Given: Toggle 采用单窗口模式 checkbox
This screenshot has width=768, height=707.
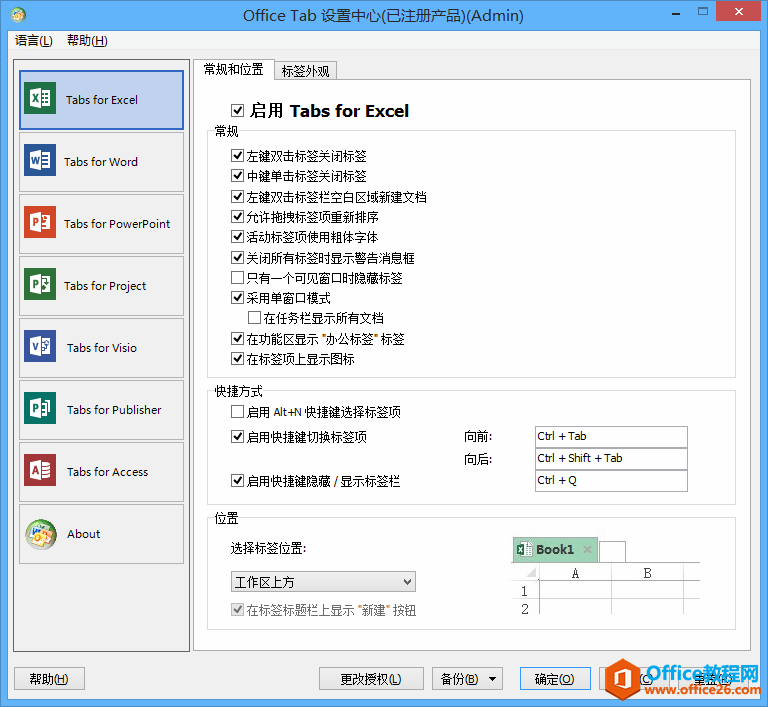Looking at the screenshot, I should [238, 298].
